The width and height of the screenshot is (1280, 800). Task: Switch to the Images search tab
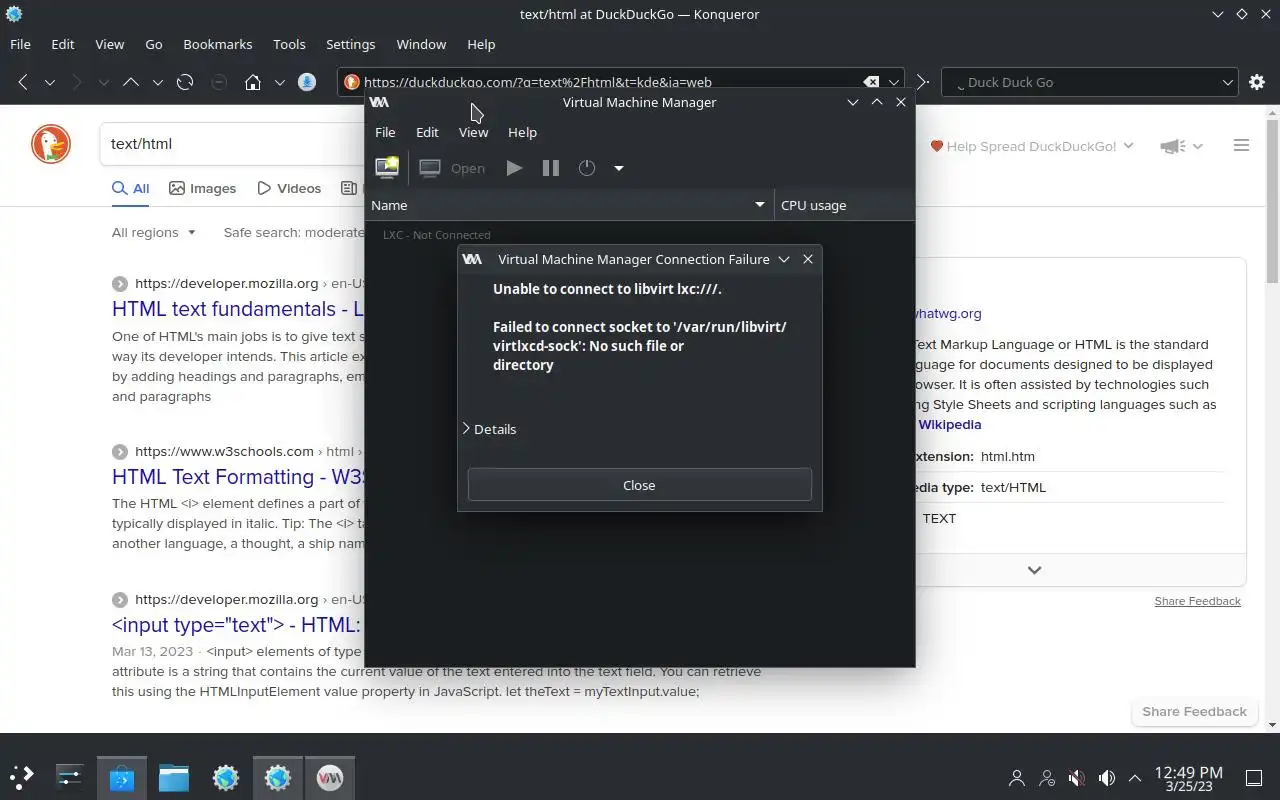202,188
